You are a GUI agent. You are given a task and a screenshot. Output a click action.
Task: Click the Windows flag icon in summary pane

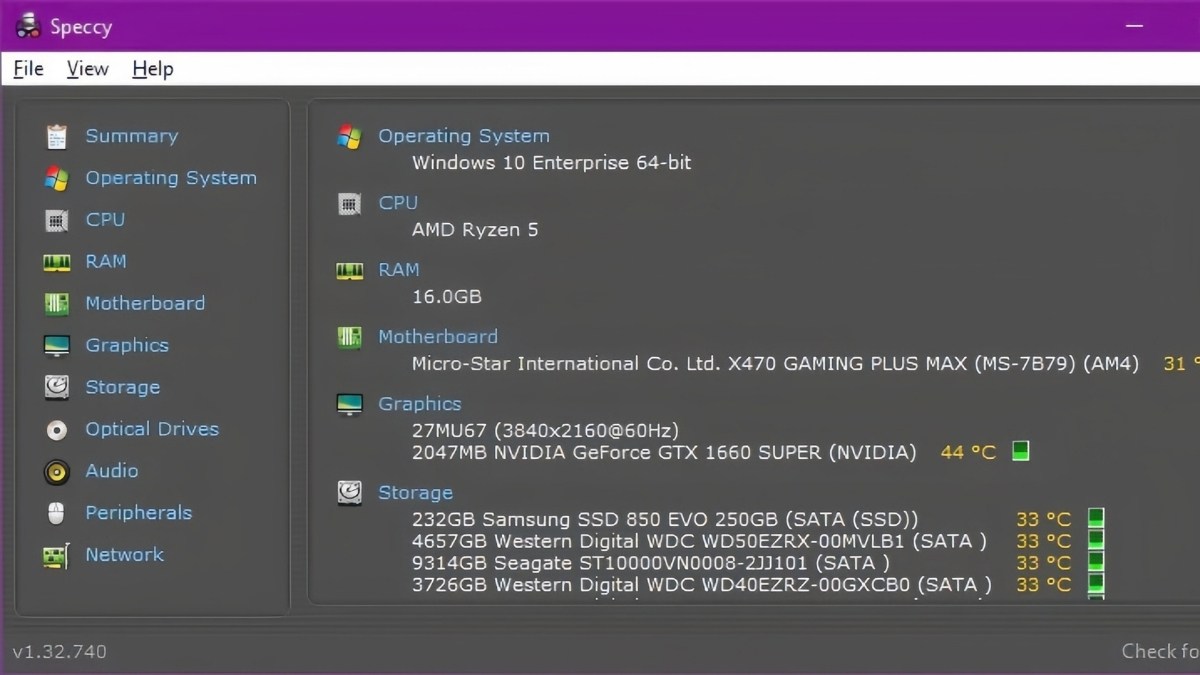coord(349,137)
